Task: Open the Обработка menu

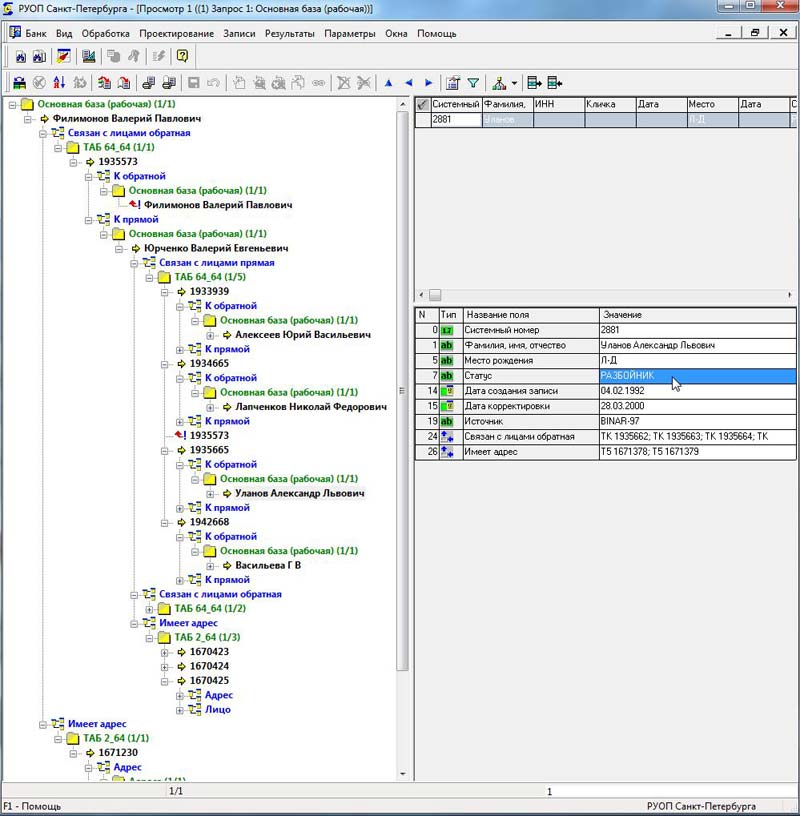Action: coord(105,33)
